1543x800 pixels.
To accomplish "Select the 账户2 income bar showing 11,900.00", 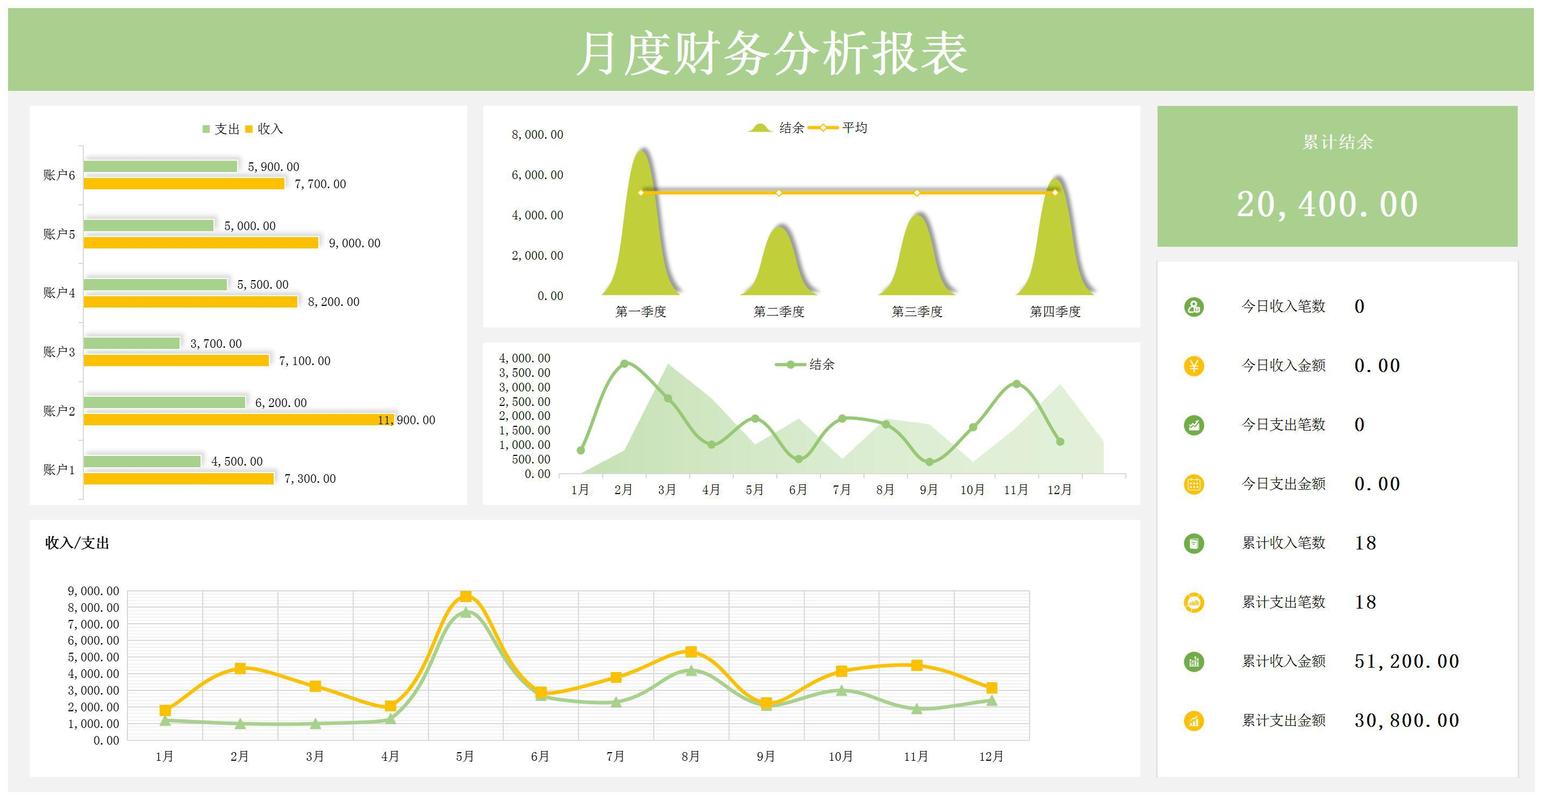I will (x=238, y=420).
